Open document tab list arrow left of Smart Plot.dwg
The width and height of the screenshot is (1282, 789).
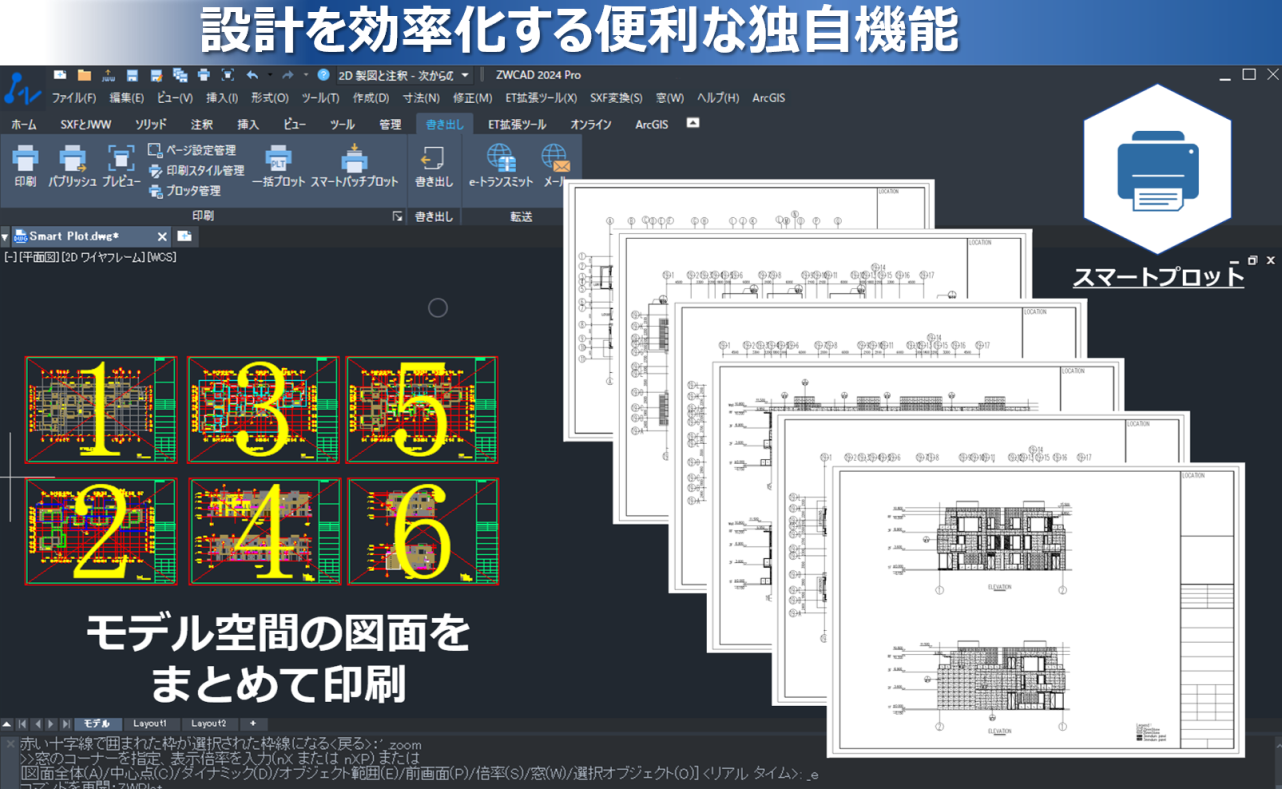(5, 237)
